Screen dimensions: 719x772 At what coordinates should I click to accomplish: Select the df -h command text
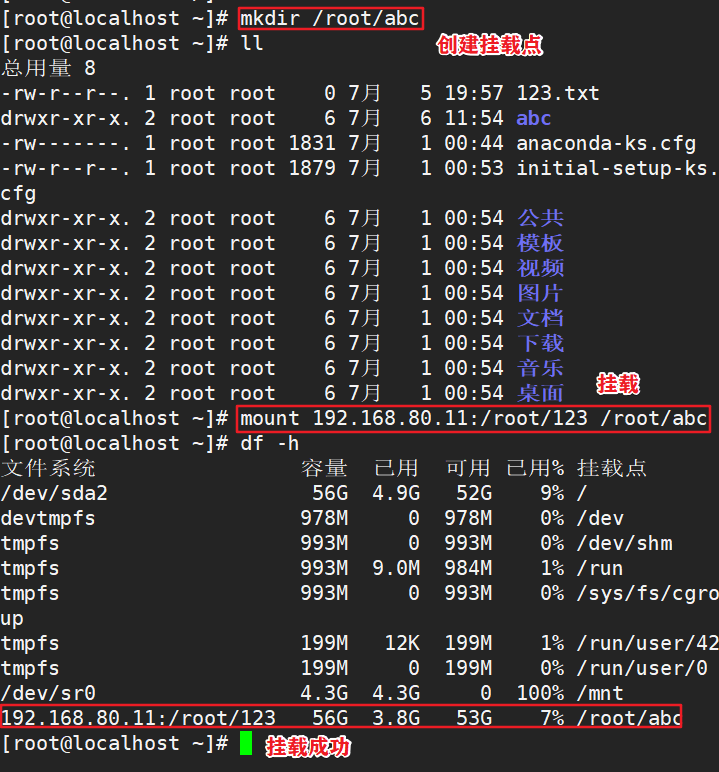click(270, 444)
